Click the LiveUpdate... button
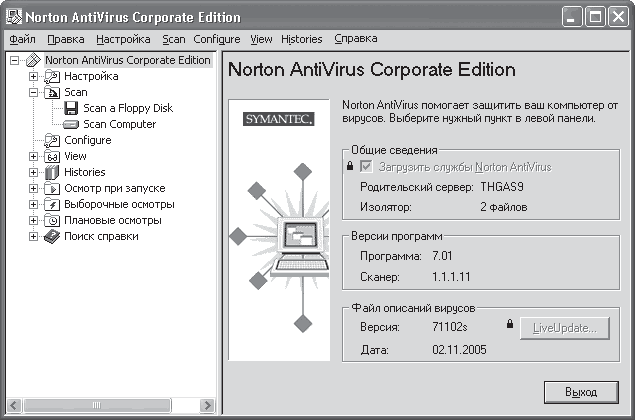The width and height of the screenshot is (635, 420). pos(565,328)
